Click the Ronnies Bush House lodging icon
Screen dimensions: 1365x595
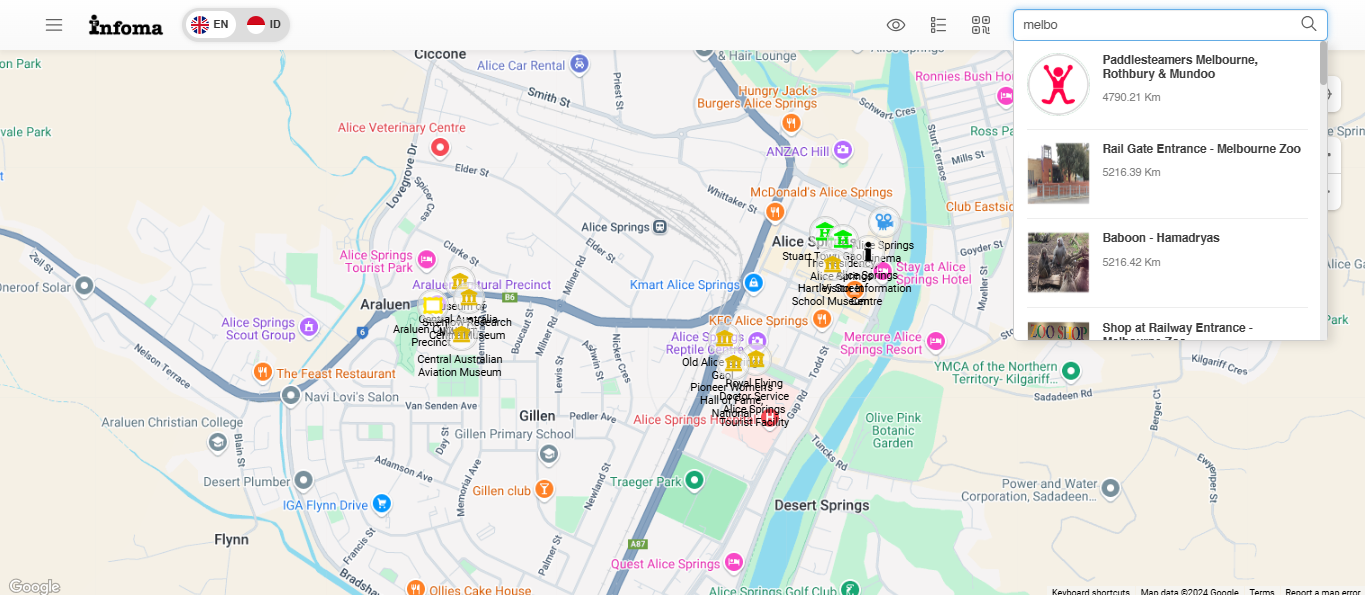point(1006,95)
